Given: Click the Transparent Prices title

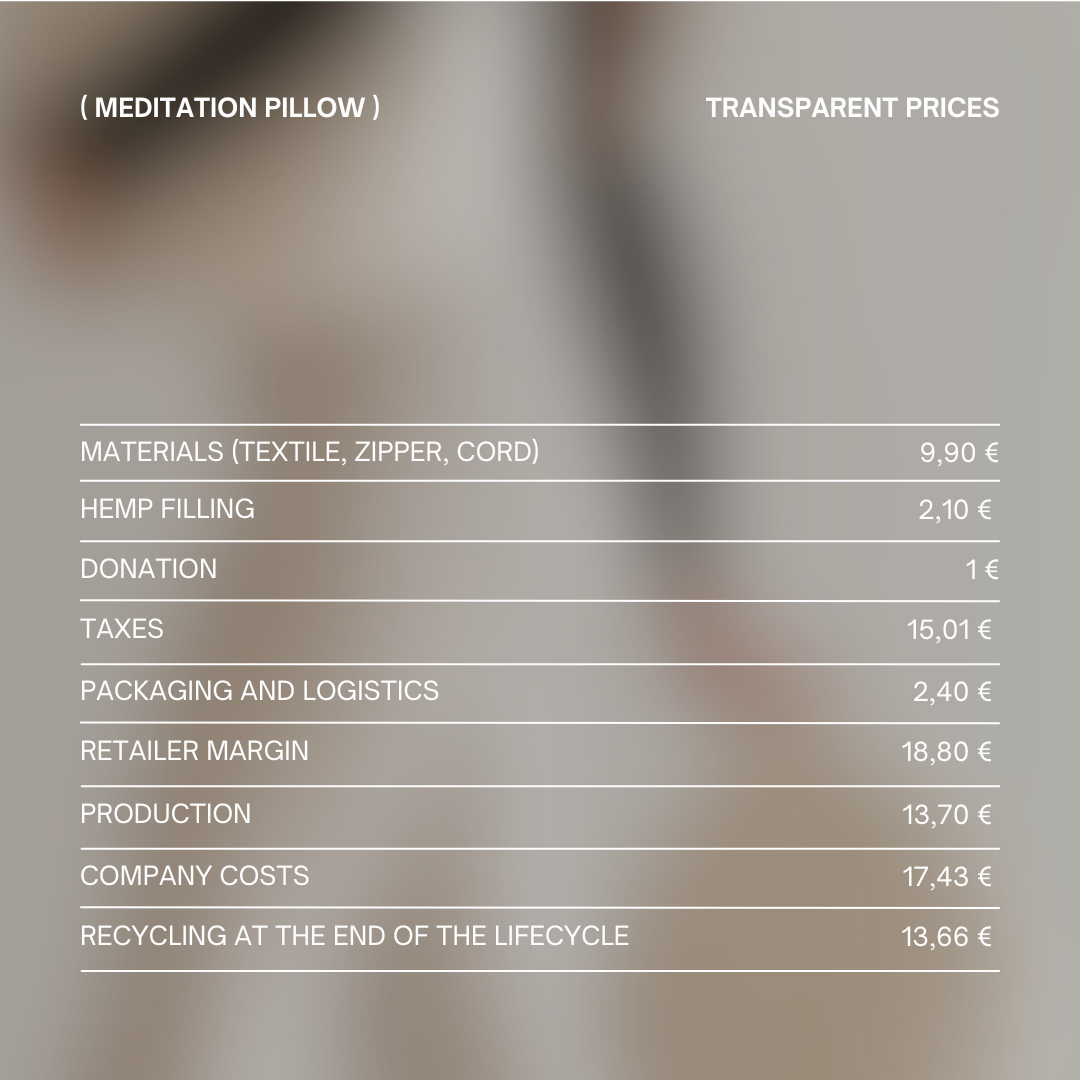Looking at the screenshot, I should point(852,107).
